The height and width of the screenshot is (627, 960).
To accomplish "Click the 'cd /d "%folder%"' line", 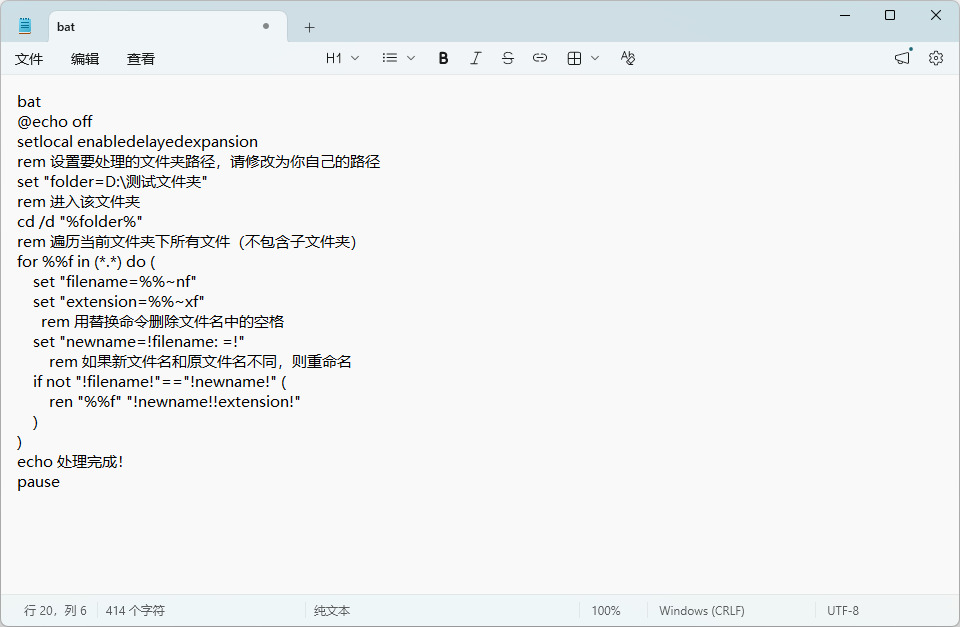I will coord(80,221).
